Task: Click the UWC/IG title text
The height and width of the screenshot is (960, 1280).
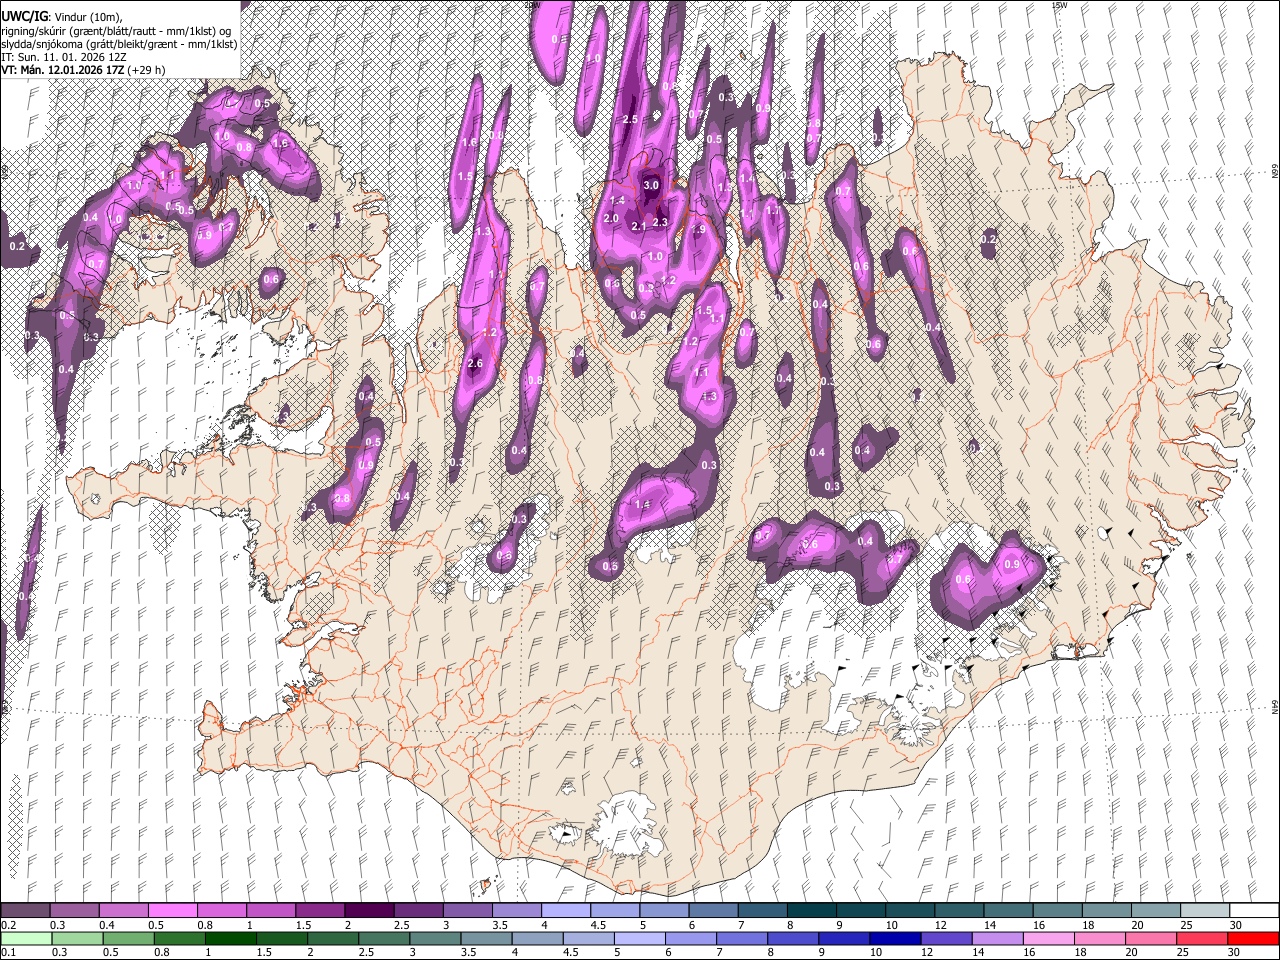Action: [x=23, y=17]
